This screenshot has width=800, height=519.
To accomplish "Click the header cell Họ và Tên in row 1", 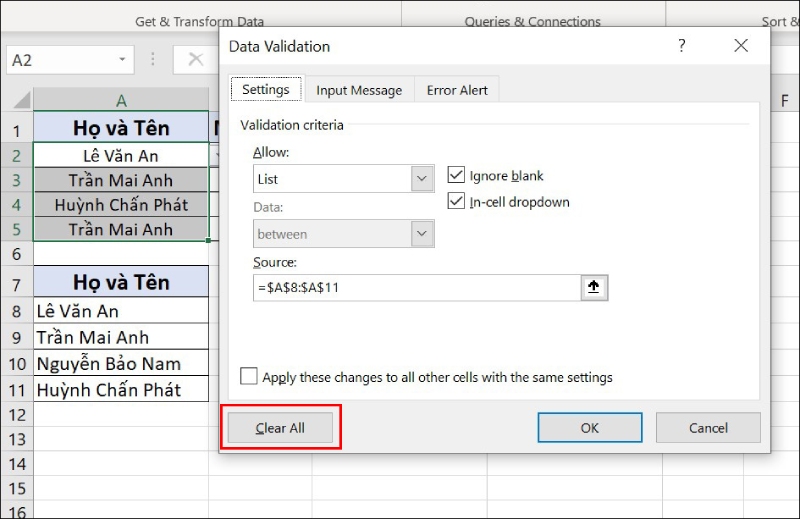I will [x=121, y=128].
